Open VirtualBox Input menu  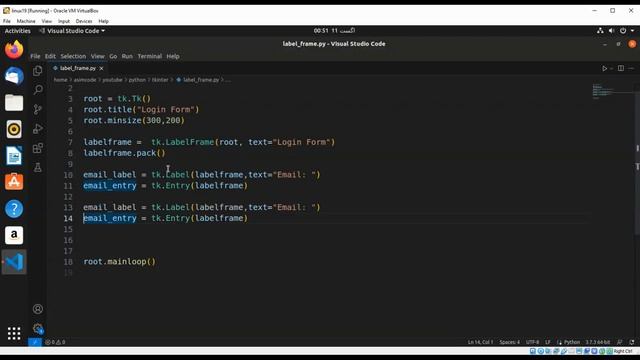(64, 21)
